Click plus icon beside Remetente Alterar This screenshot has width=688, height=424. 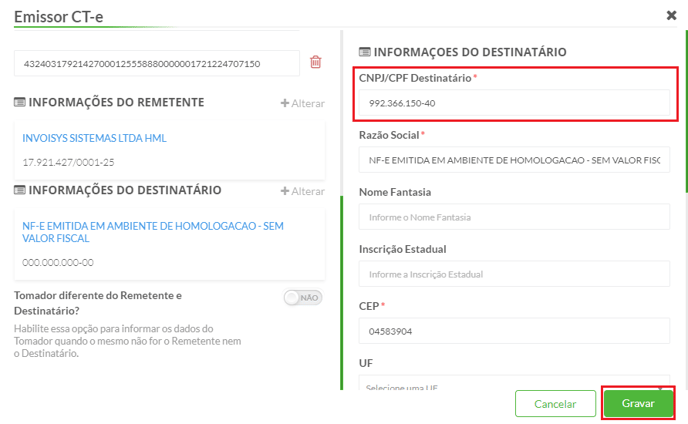pos(285,103)
